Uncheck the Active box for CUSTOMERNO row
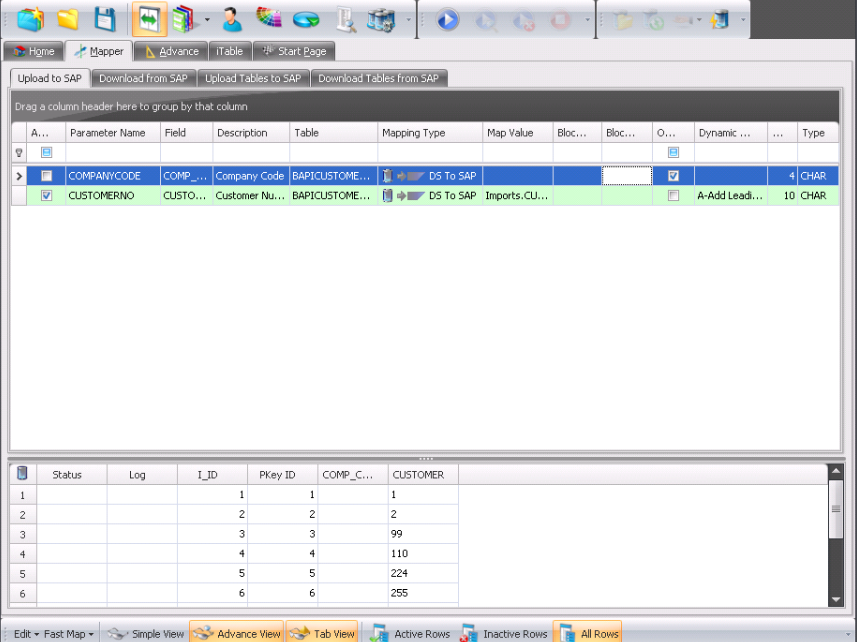The image size is (857, 642). tap(46, 196)
